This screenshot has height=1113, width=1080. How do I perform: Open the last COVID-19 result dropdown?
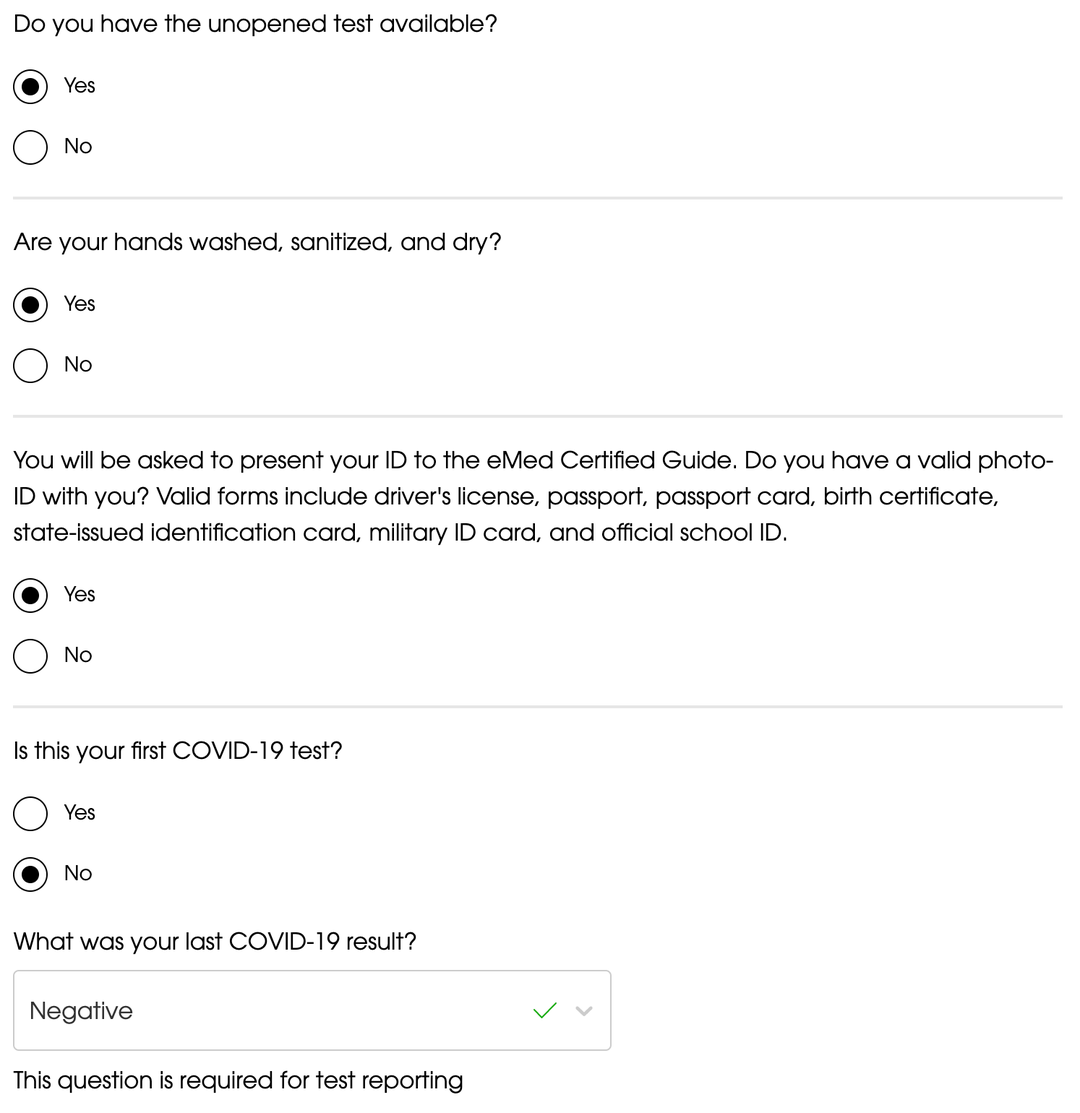click(x=312, y=1010)
